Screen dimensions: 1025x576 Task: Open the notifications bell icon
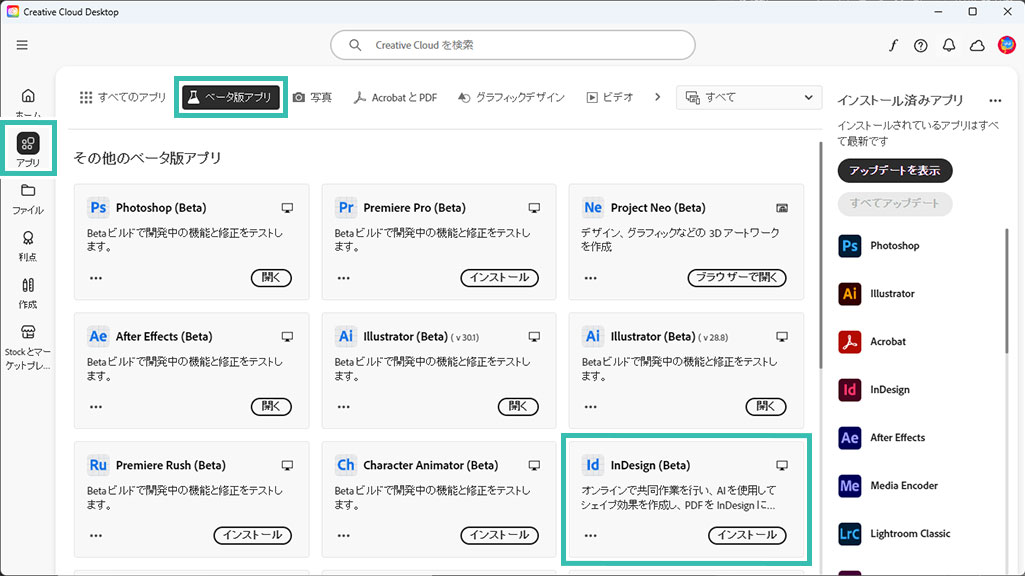click(949, 45)
